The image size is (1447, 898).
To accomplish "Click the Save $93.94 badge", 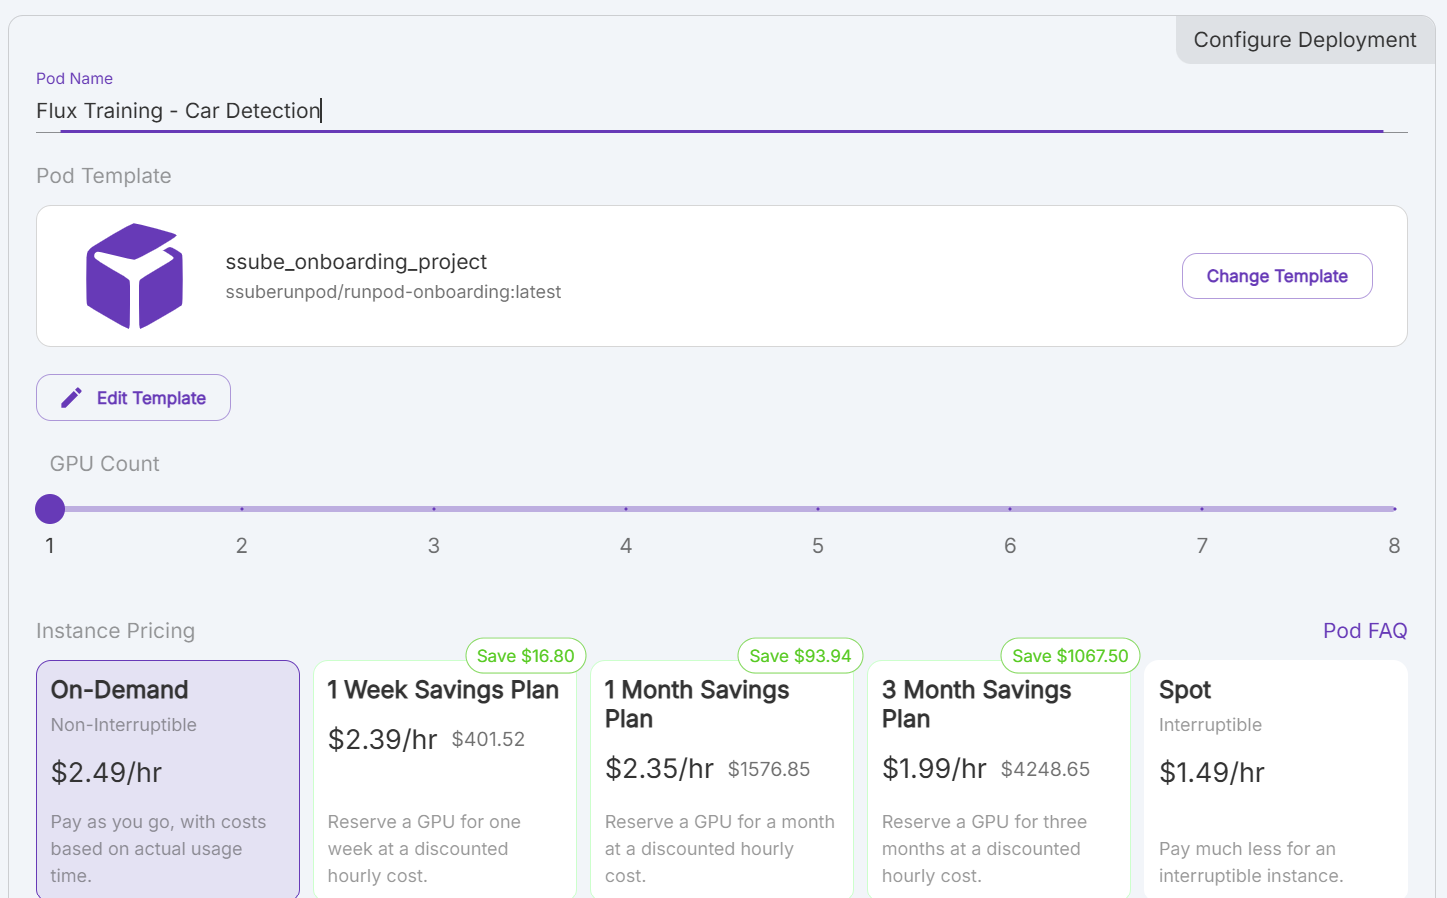I will click(800, 656).
